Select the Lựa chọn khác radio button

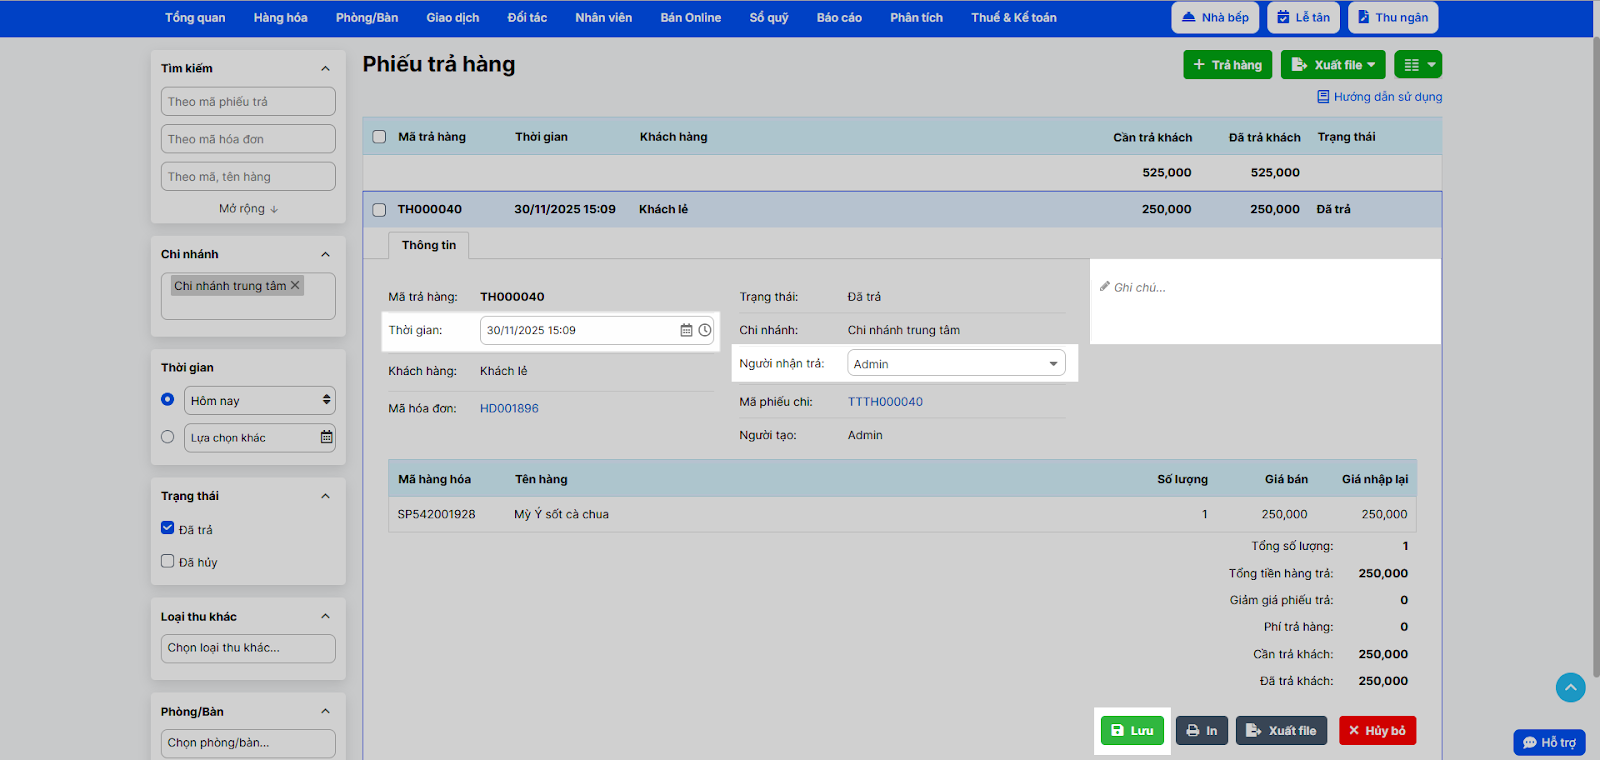168,437
